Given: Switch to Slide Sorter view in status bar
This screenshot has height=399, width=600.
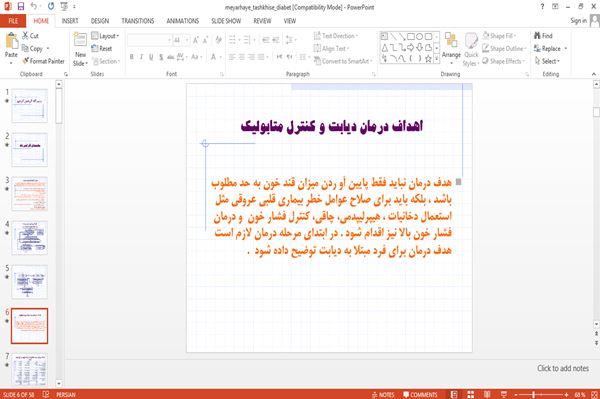Looking at the screenshot, I should pos(471,394).
